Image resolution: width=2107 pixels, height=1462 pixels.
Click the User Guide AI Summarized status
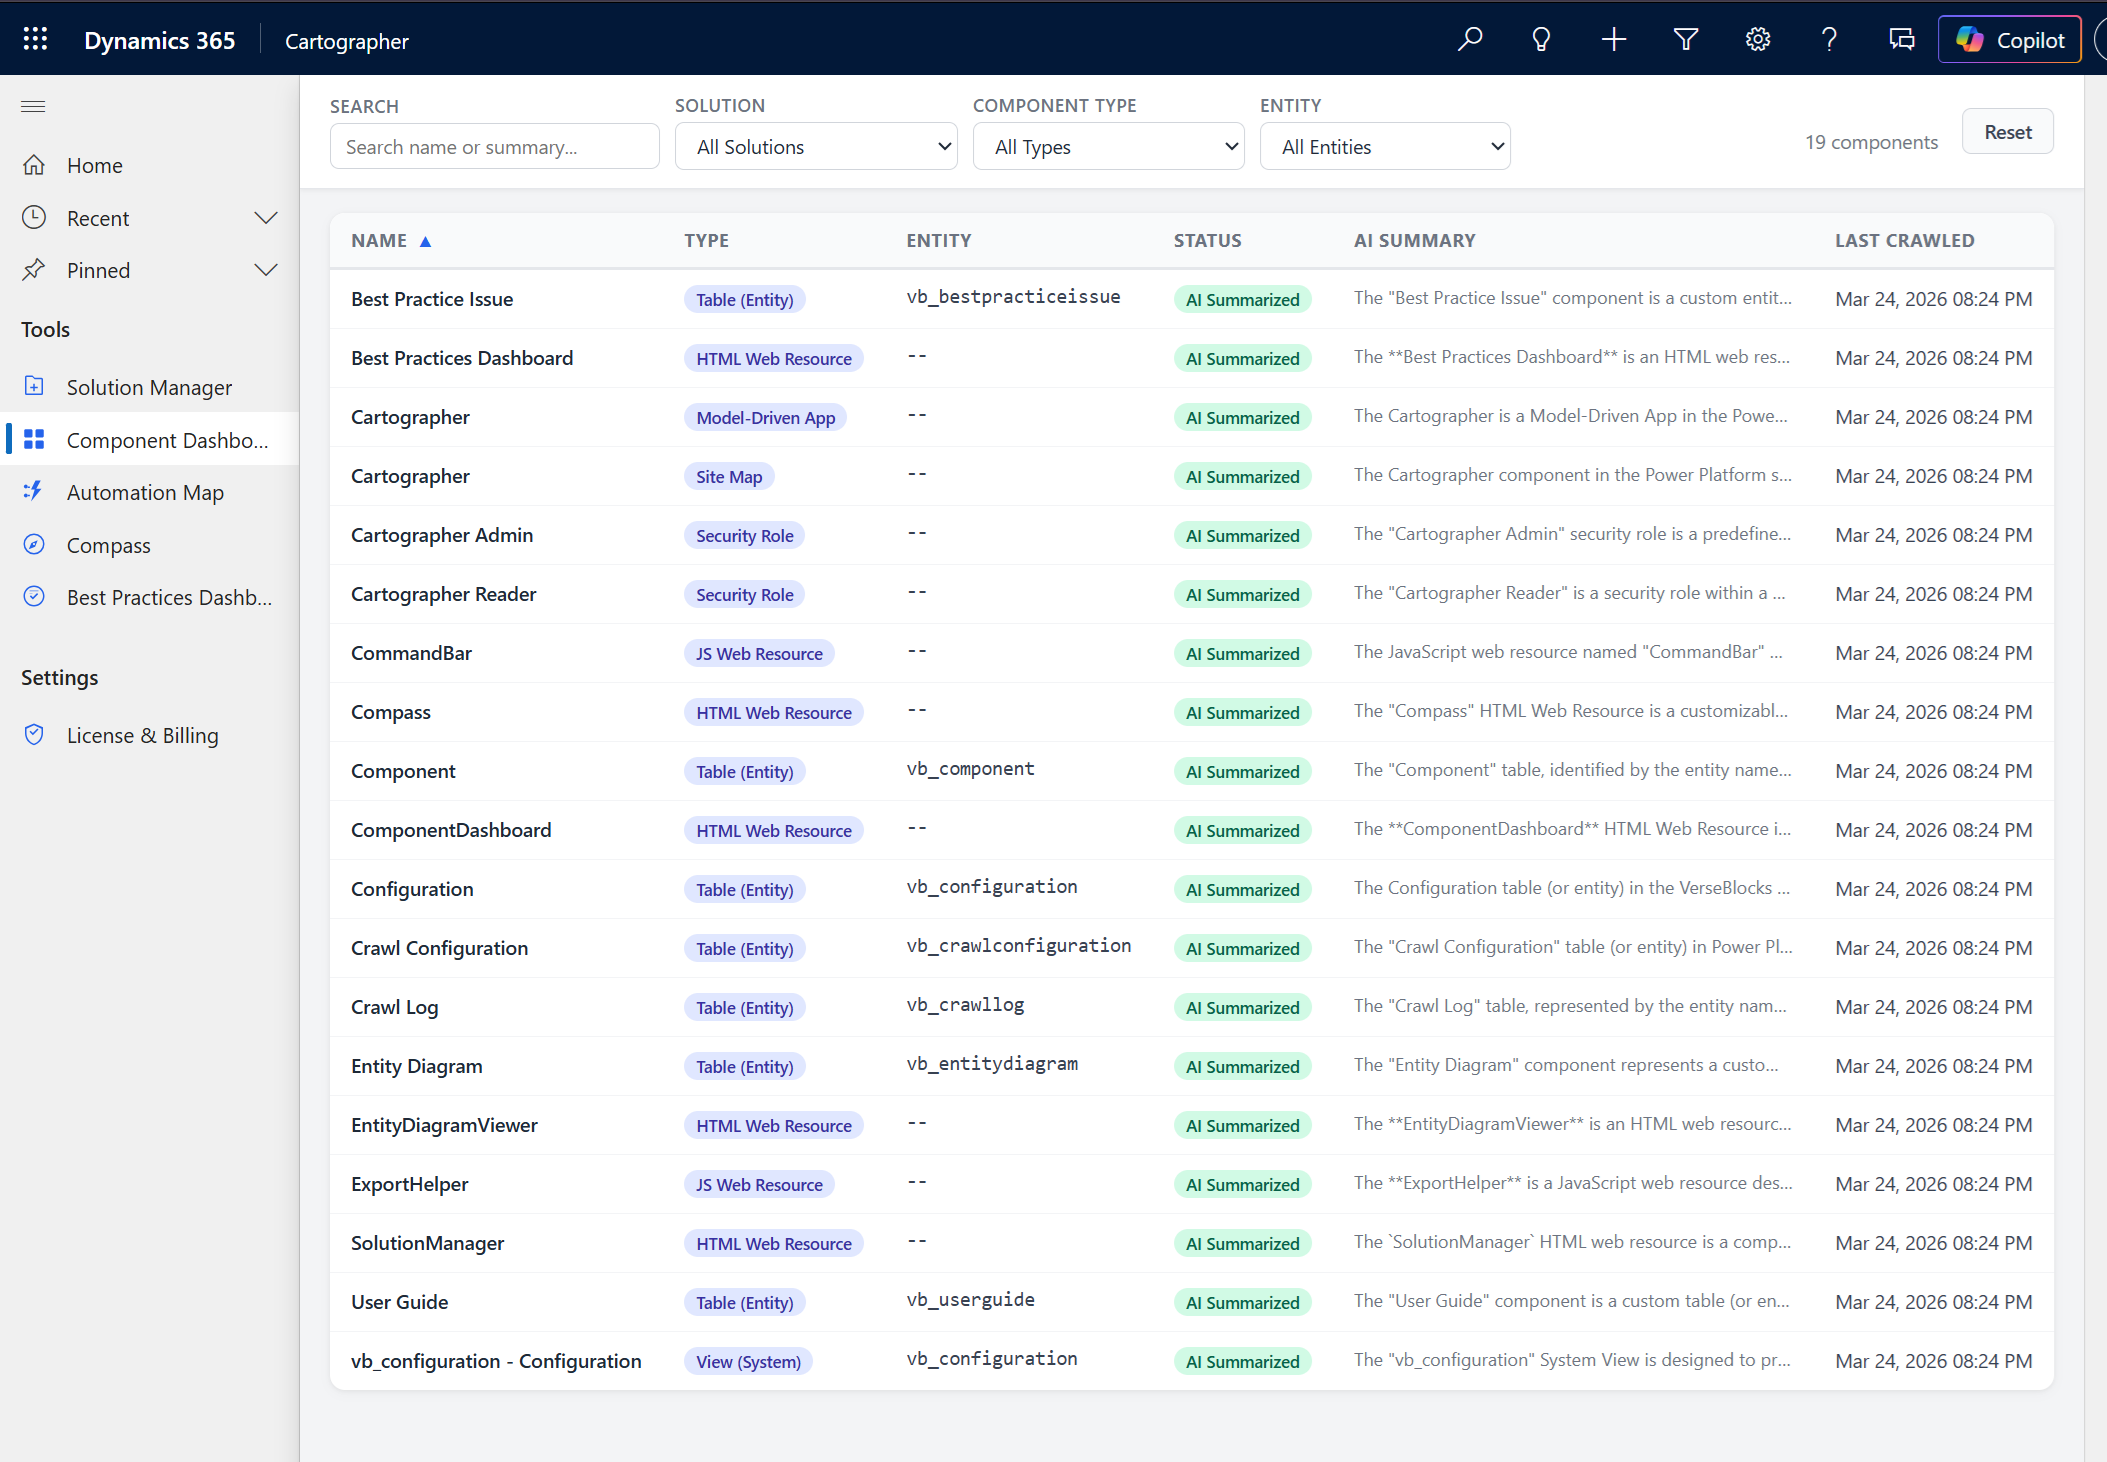tap(1242, 1302)
